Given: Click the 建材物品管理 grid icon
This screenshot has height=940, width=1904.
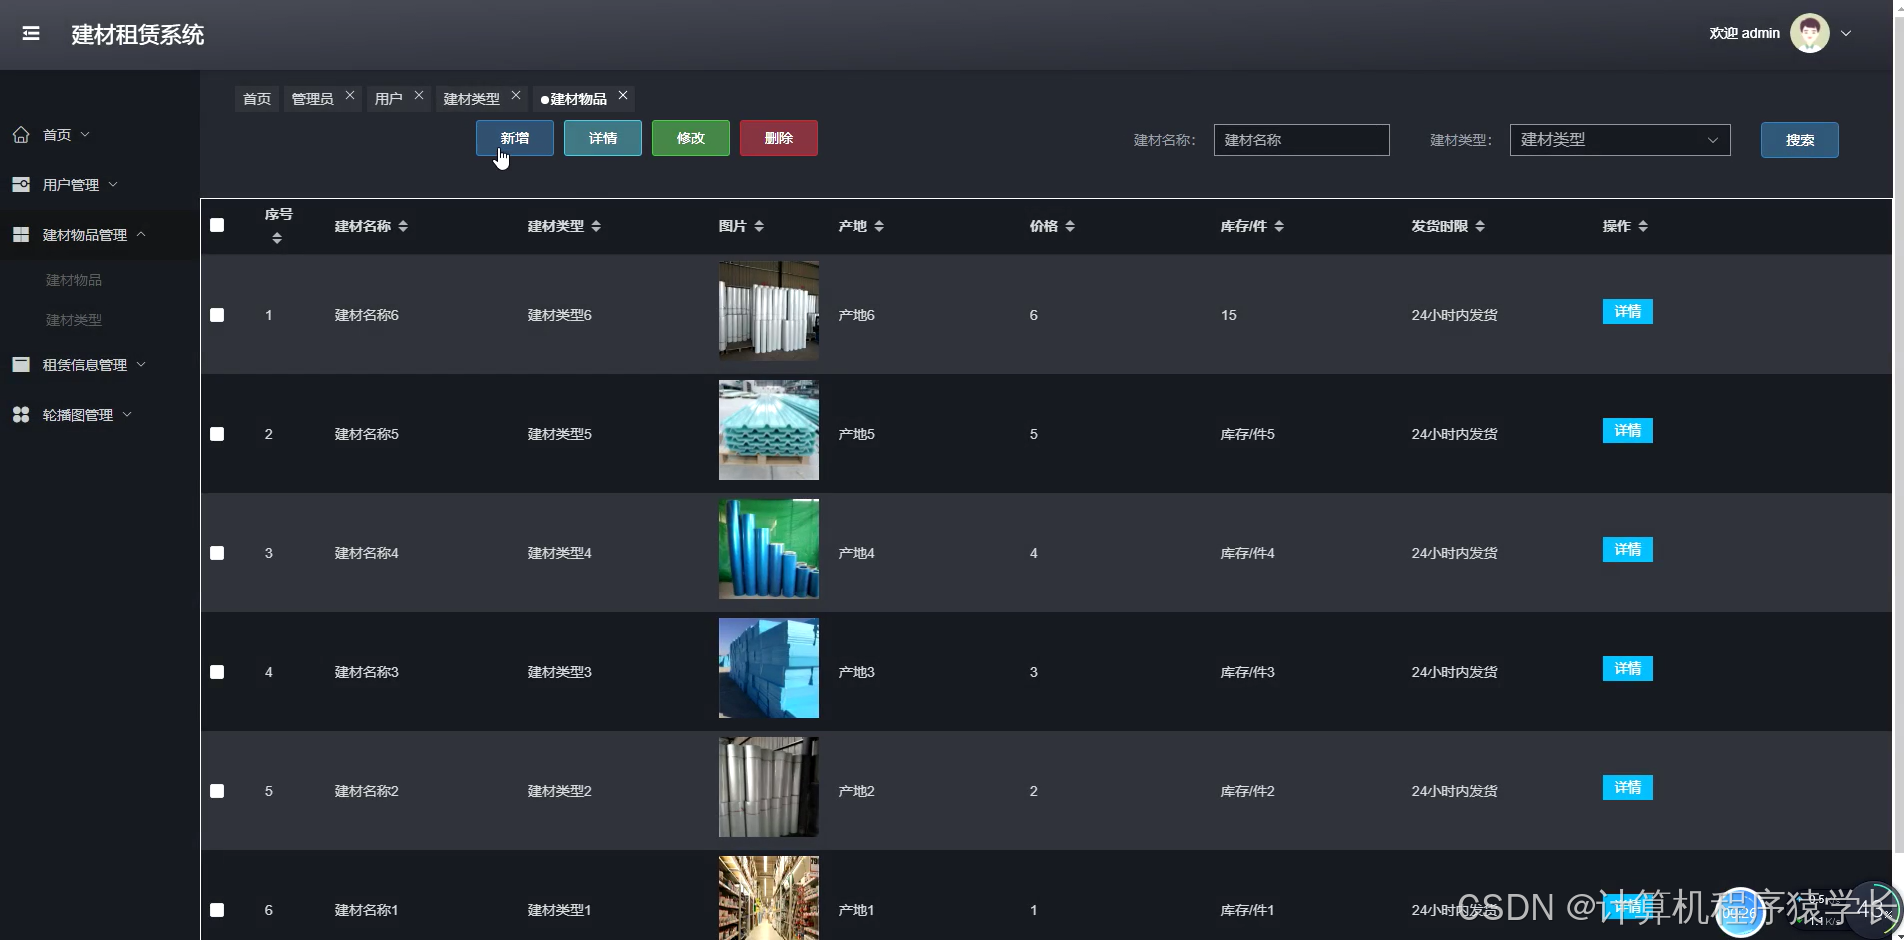Looking at the screenshot, I should (x=21, y=234).
